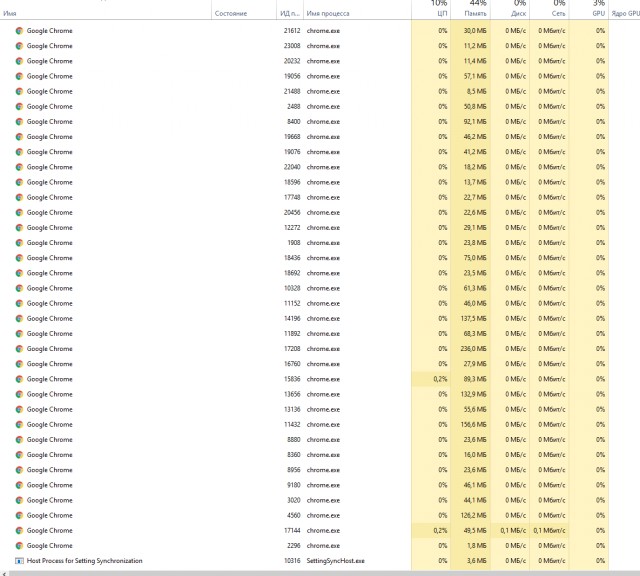Click the 0,1 Мбит/с network value
The width and height of the screenshot is (640, 576).
(549, 530)
